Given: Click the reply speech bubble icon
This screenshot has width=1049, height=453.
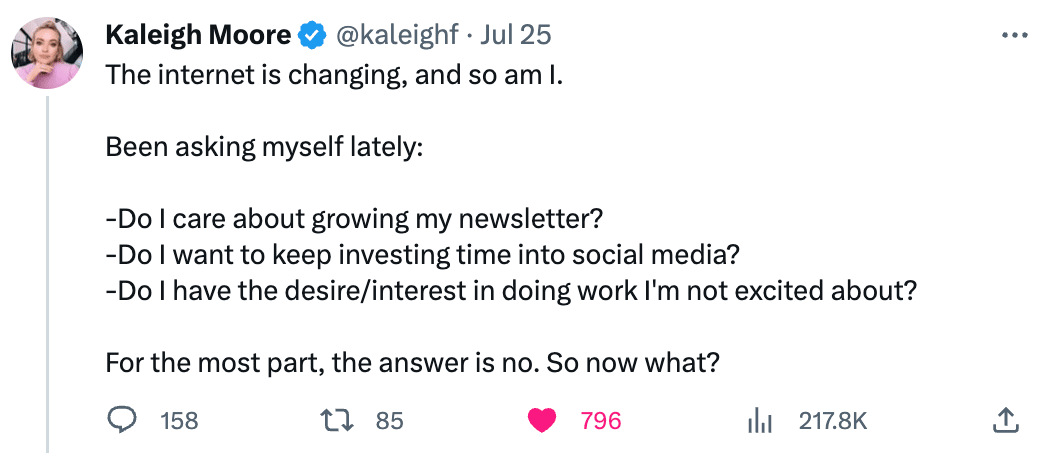Looking at the screenshot, I should click(122, 420).
